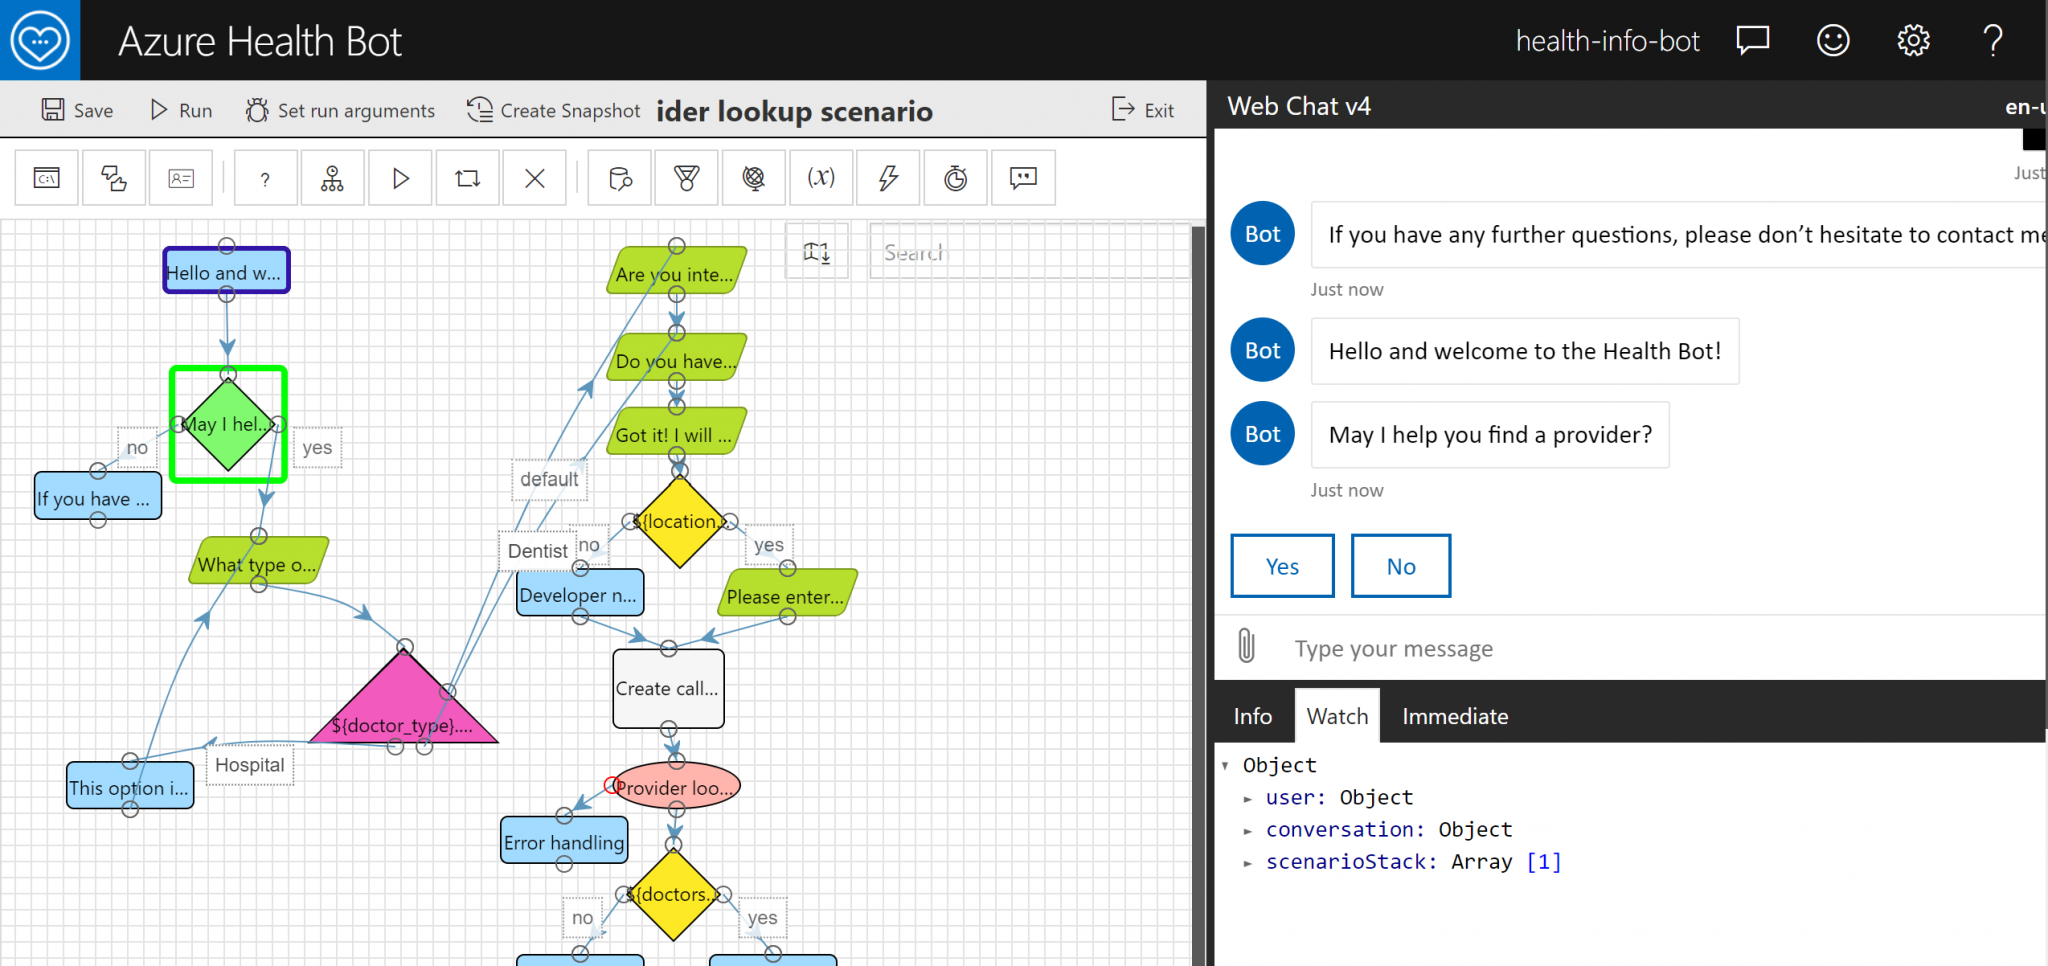This screenshot has height=966, width=2048.
Task: Add a switch hierarchy element icon
Action: point(332,178)
